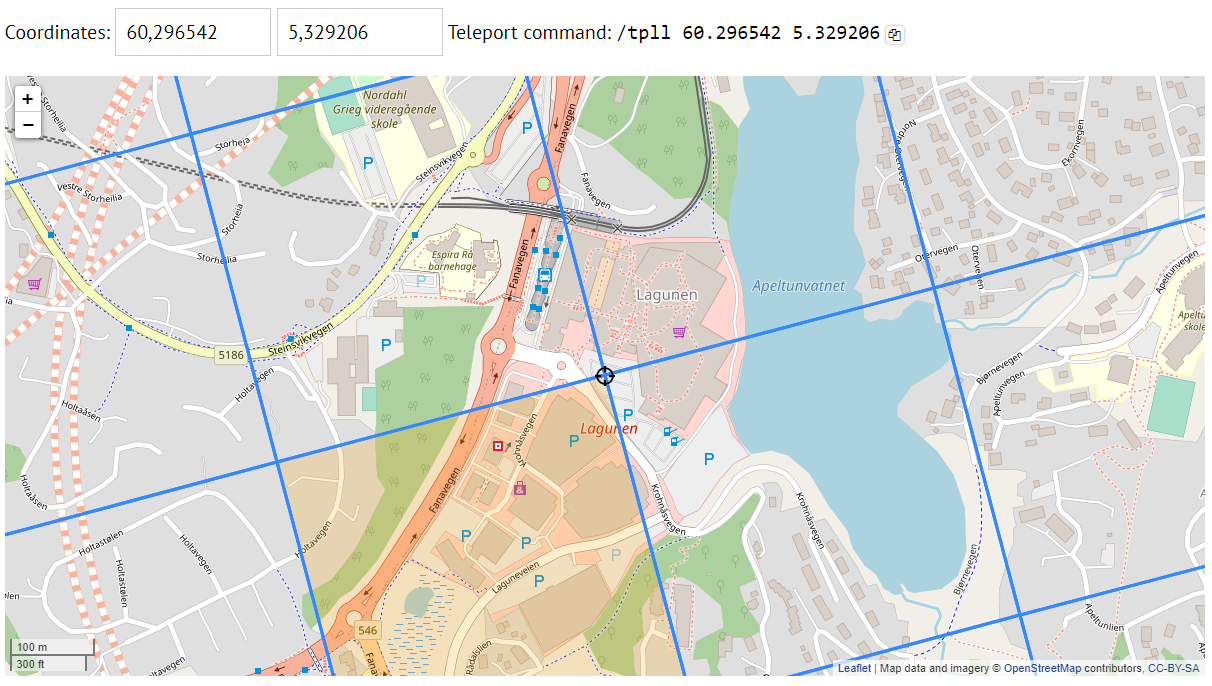Viewport: 1212px width, 686px height.
Task: Click the purple shop icon south of Lagunen
Action: click(519, 489)
